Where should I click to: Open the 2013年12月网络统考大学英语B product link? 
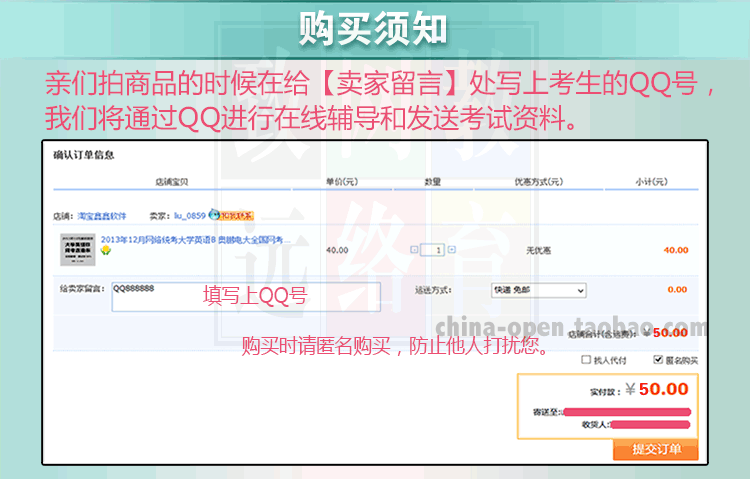pos(196,240)
